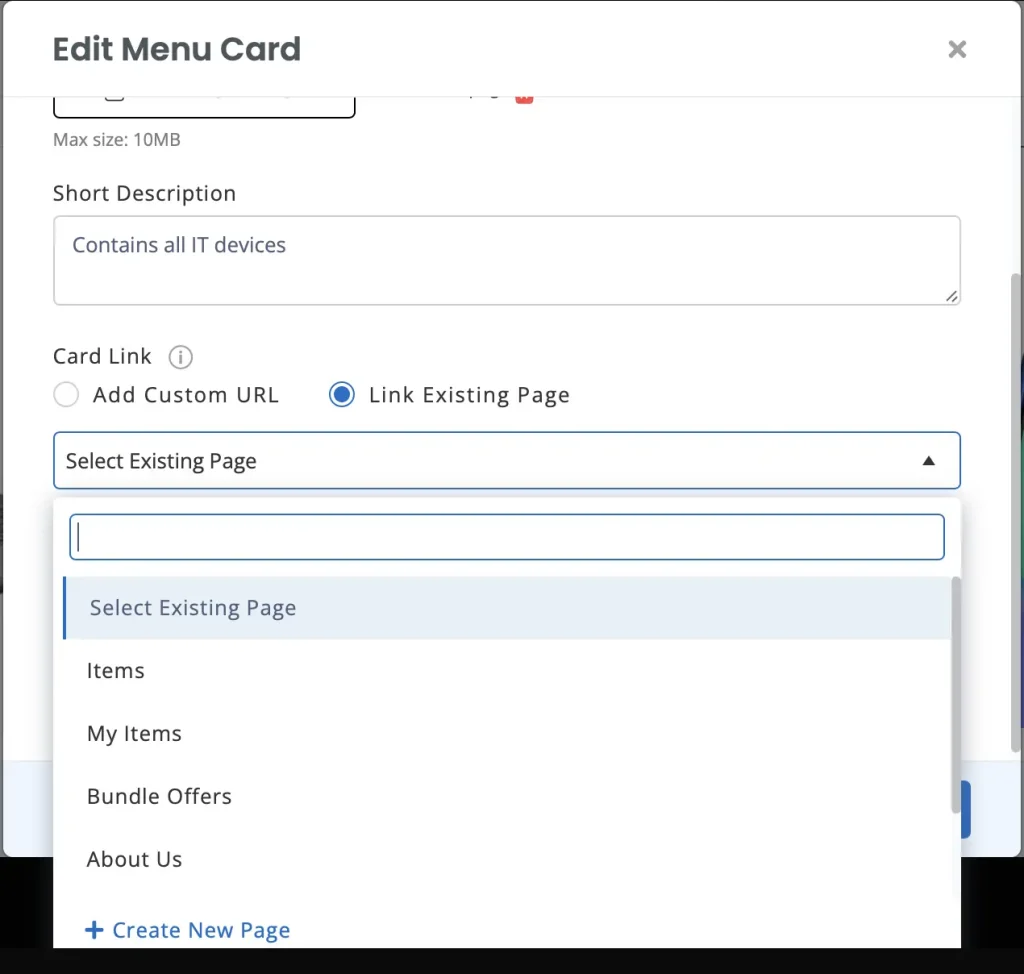
Task: Choose the About Us page option
Action: point(507,858)
